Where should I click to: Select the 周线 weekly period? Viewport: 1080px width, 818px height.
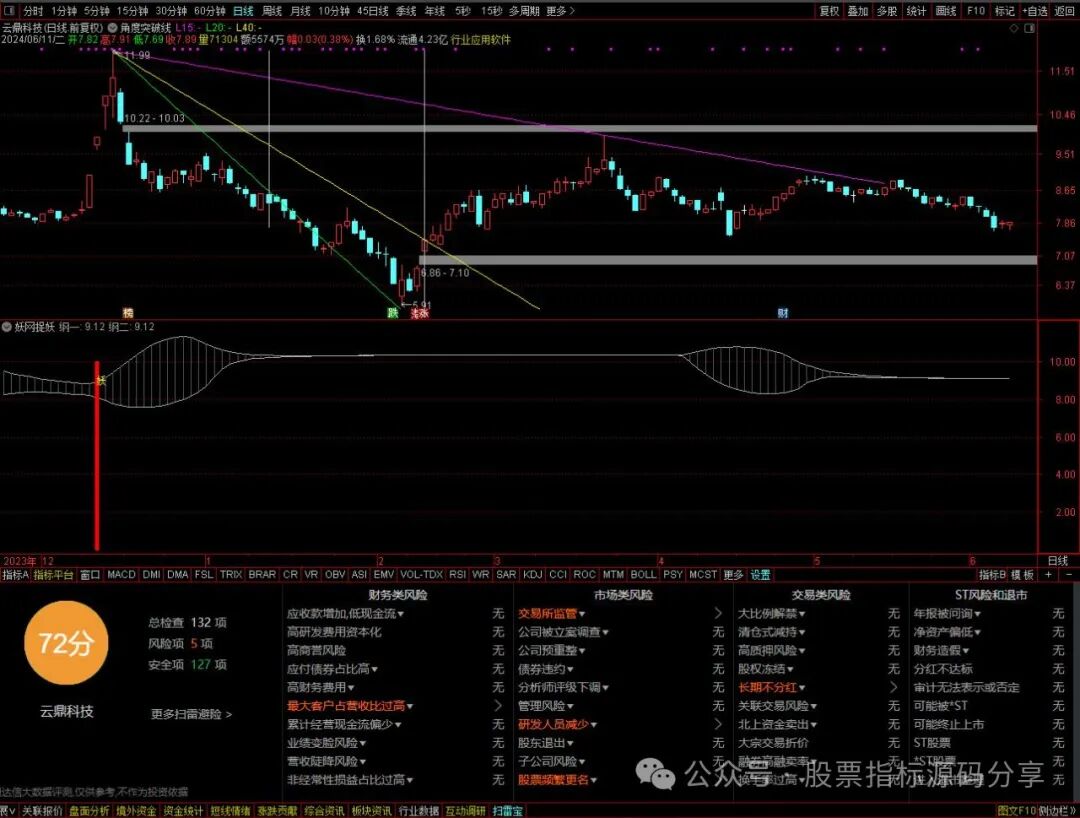pos(272,11)
